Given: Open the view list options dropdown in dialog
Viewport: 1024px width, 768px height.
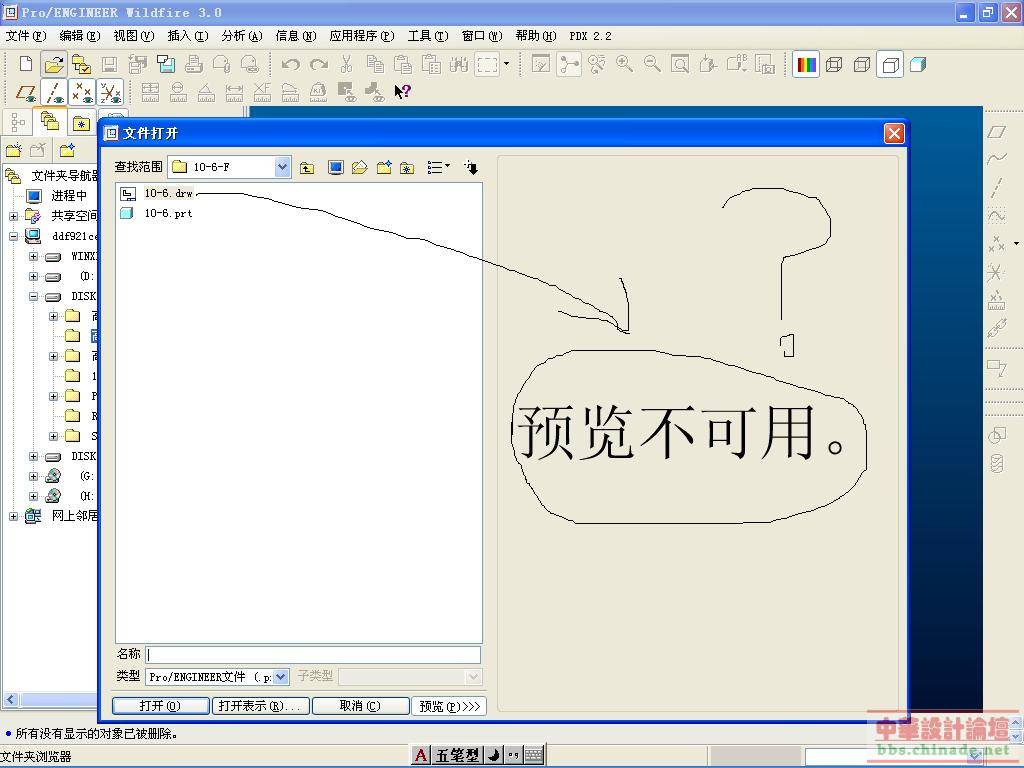Looking at the screenshot, I should point(438,168).
